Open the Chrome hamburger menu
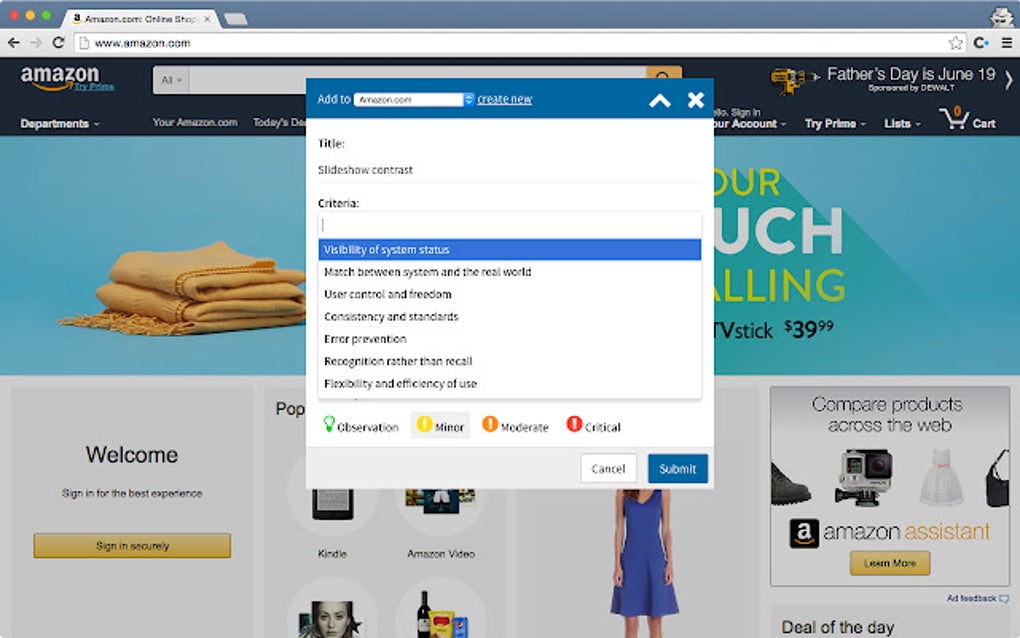Viewport: 1020px width, 638px height. click(x=1006, y=43)
